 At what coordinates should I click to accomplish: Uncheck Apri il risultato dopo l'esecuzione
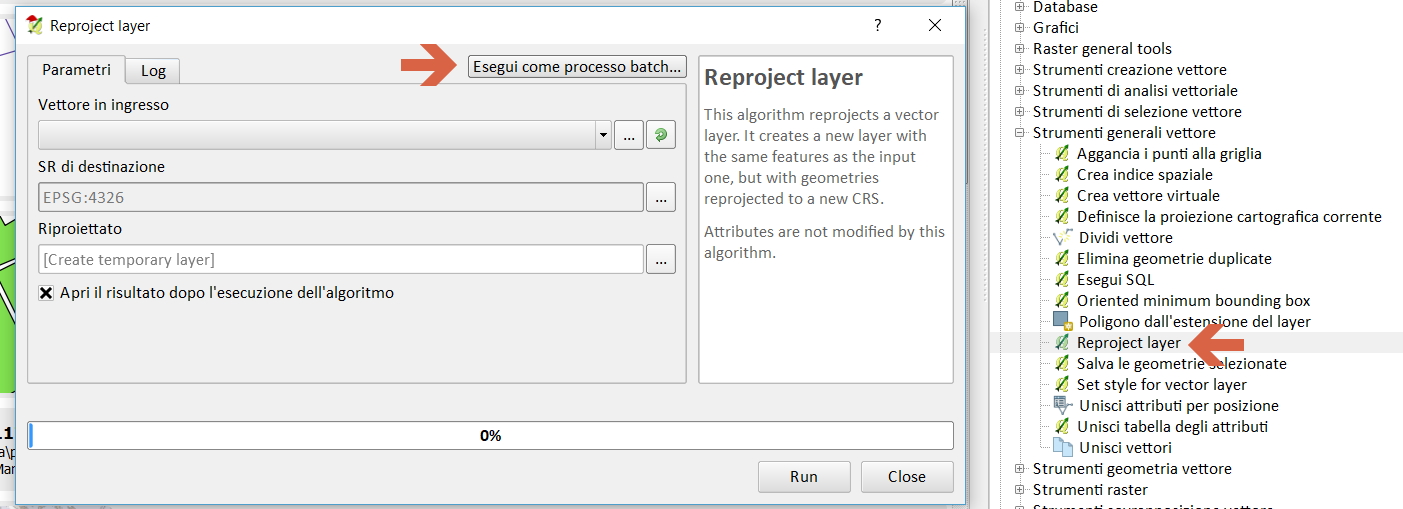click(x=46, y=293)
